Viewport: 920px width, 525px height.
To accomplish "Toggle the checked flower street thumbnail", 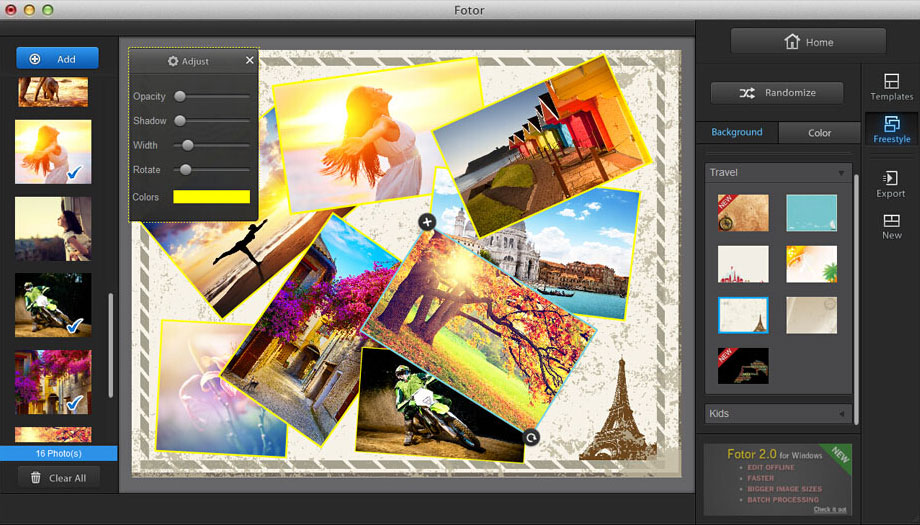I will tap(53, 382).
